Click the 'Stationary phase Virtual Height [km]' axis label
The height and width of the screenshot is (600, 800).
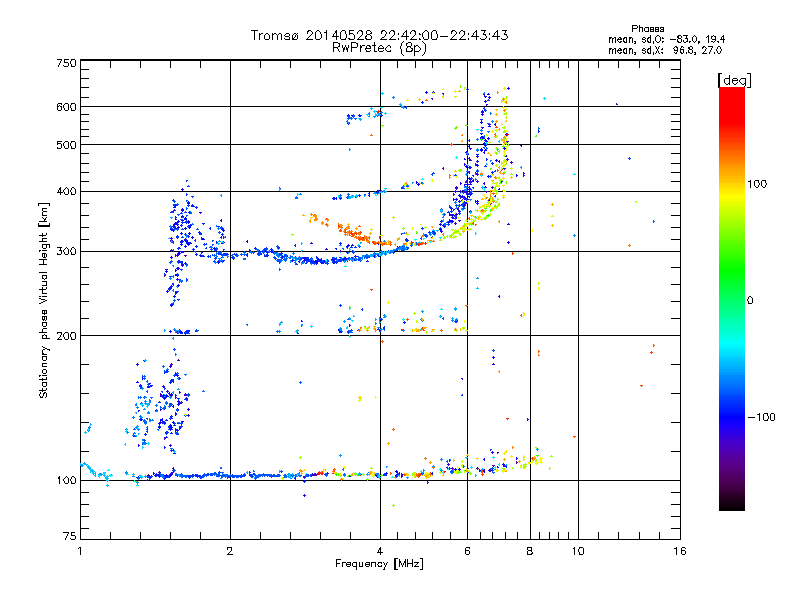coord(44,300)
